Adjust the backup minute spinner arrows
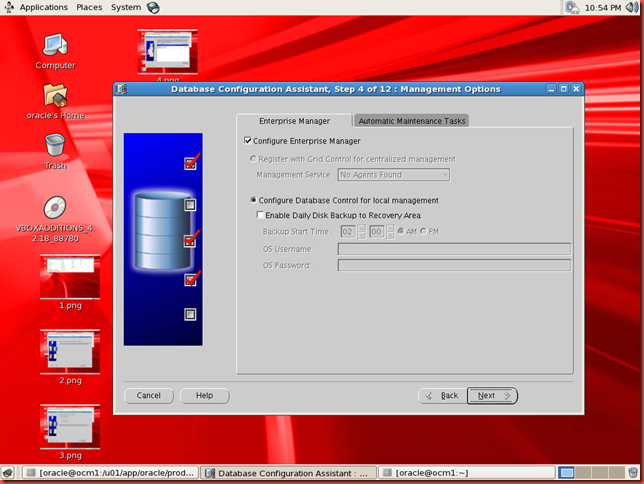 click(390, 232)
